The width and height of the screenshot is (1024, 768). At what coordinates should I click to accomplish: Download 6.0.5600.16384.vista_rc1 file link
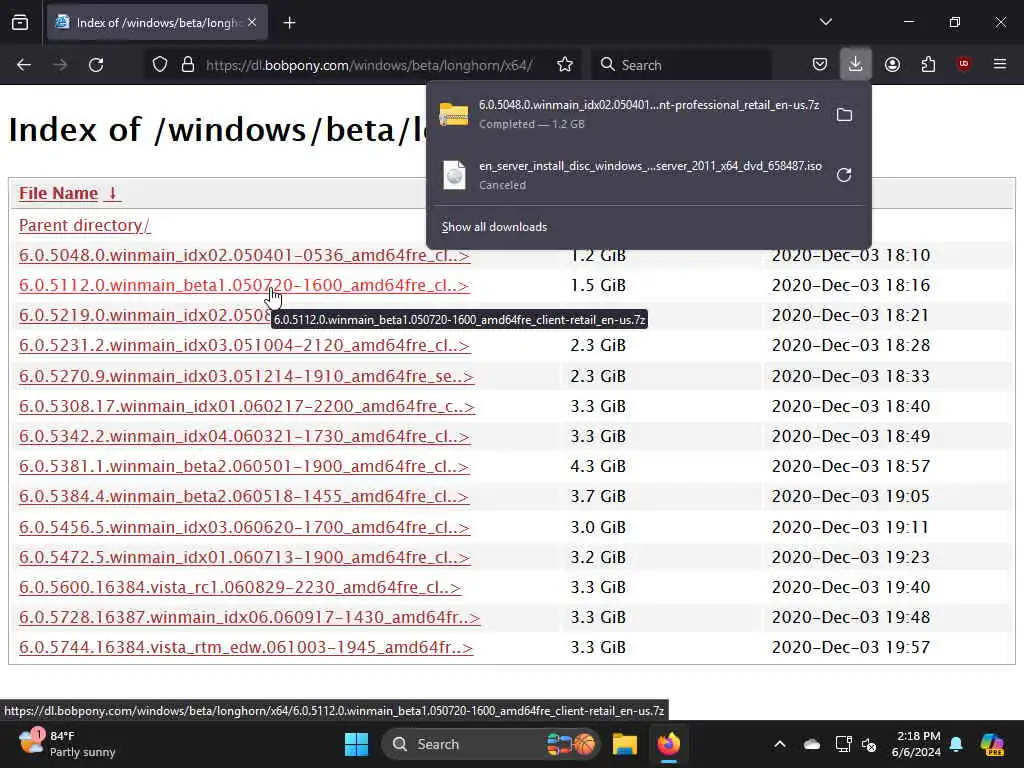coord(240,587)
